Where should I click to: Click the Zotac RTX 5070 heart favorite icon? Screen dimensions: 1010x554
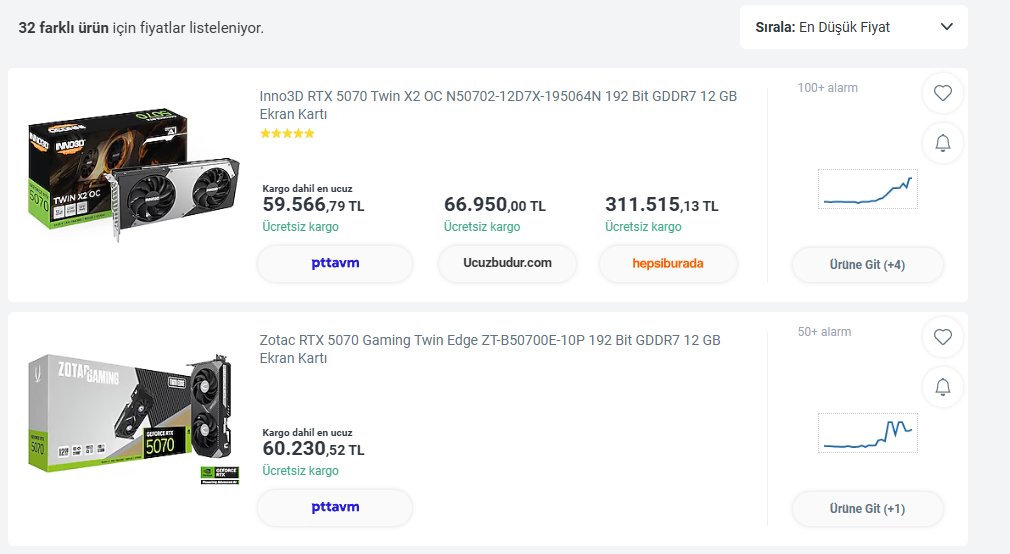pyautogui.click(x=942, y=337)
